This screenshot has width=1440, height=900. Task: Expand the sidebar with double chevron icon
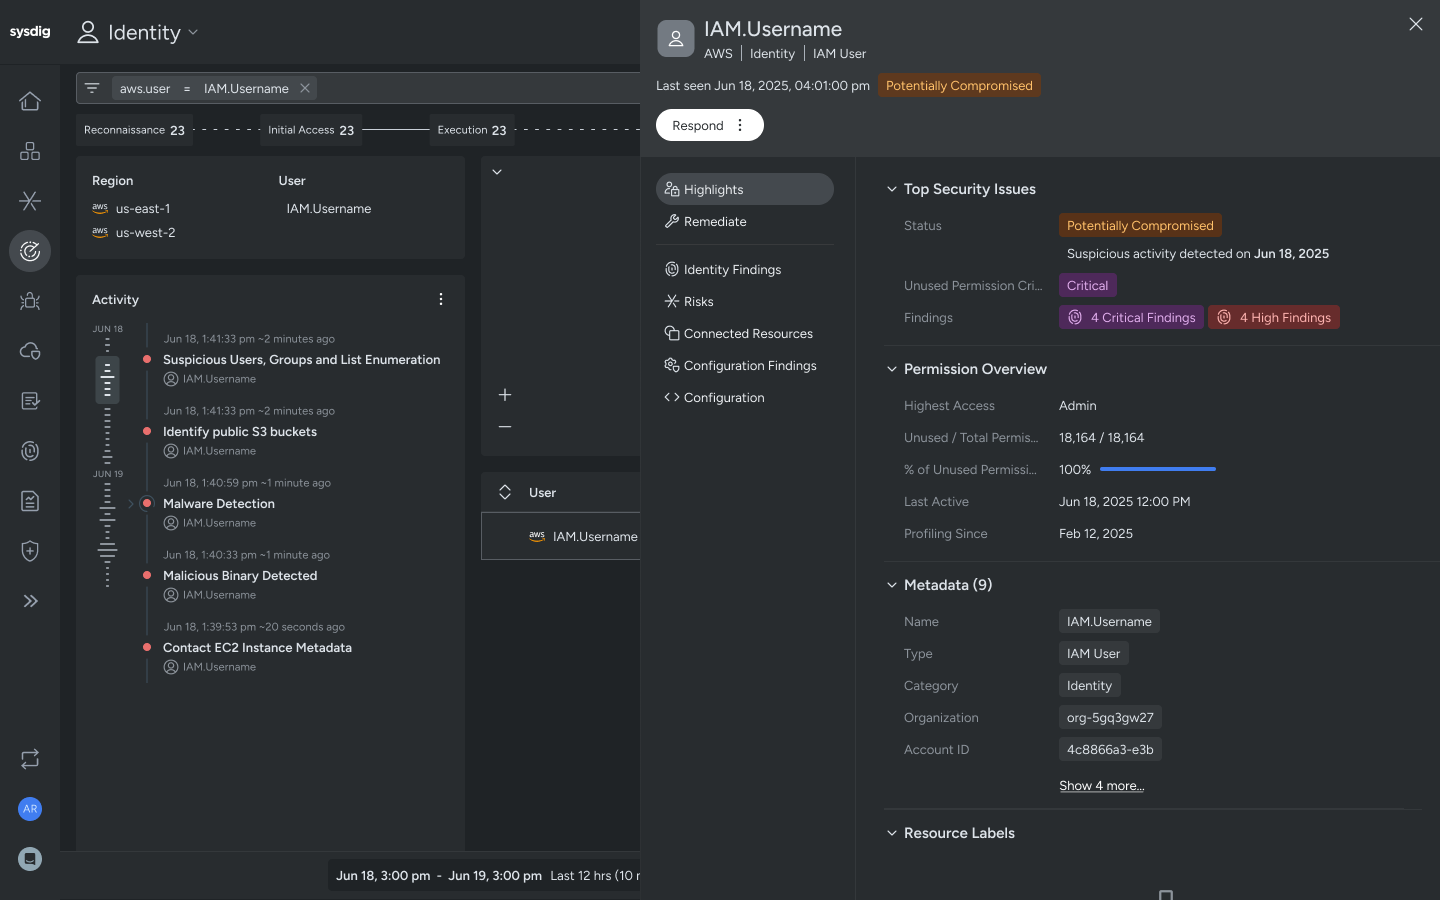30,601
